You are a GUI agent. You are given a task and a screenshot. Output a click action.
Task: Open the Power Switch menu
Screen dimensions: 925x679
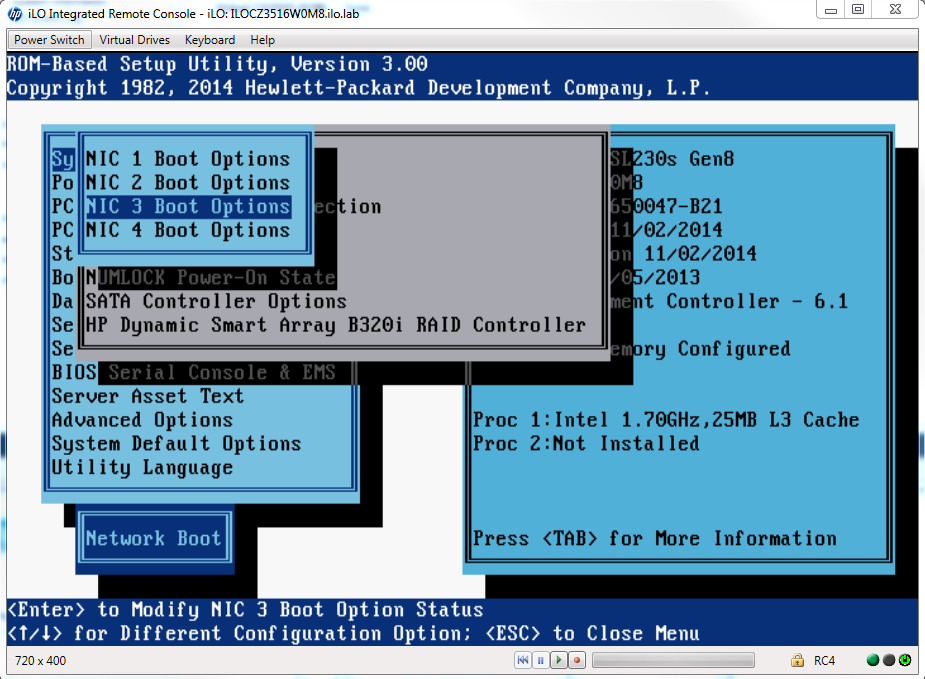(50, 40)
